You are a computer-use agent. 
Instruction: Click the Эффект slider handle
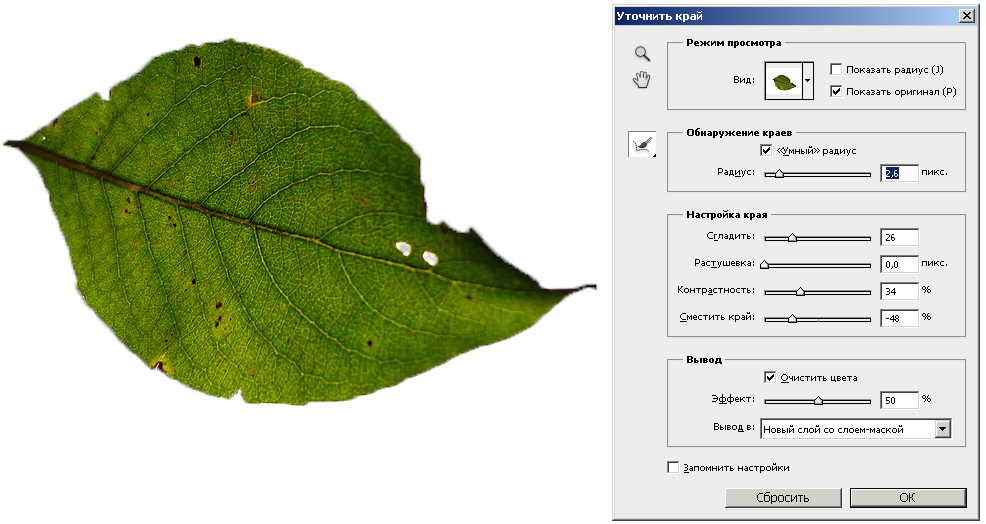point(818,401)
